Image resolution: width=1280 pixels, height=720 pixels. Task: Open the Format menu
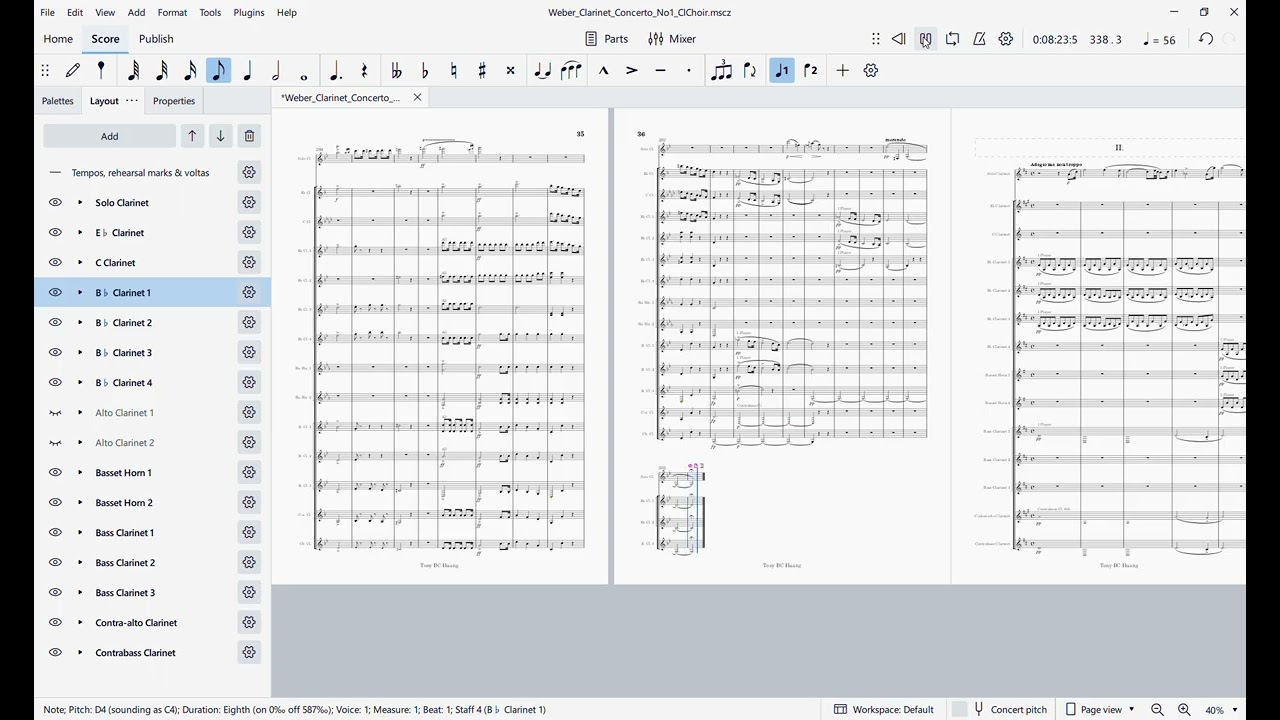(x=172, y=12)
